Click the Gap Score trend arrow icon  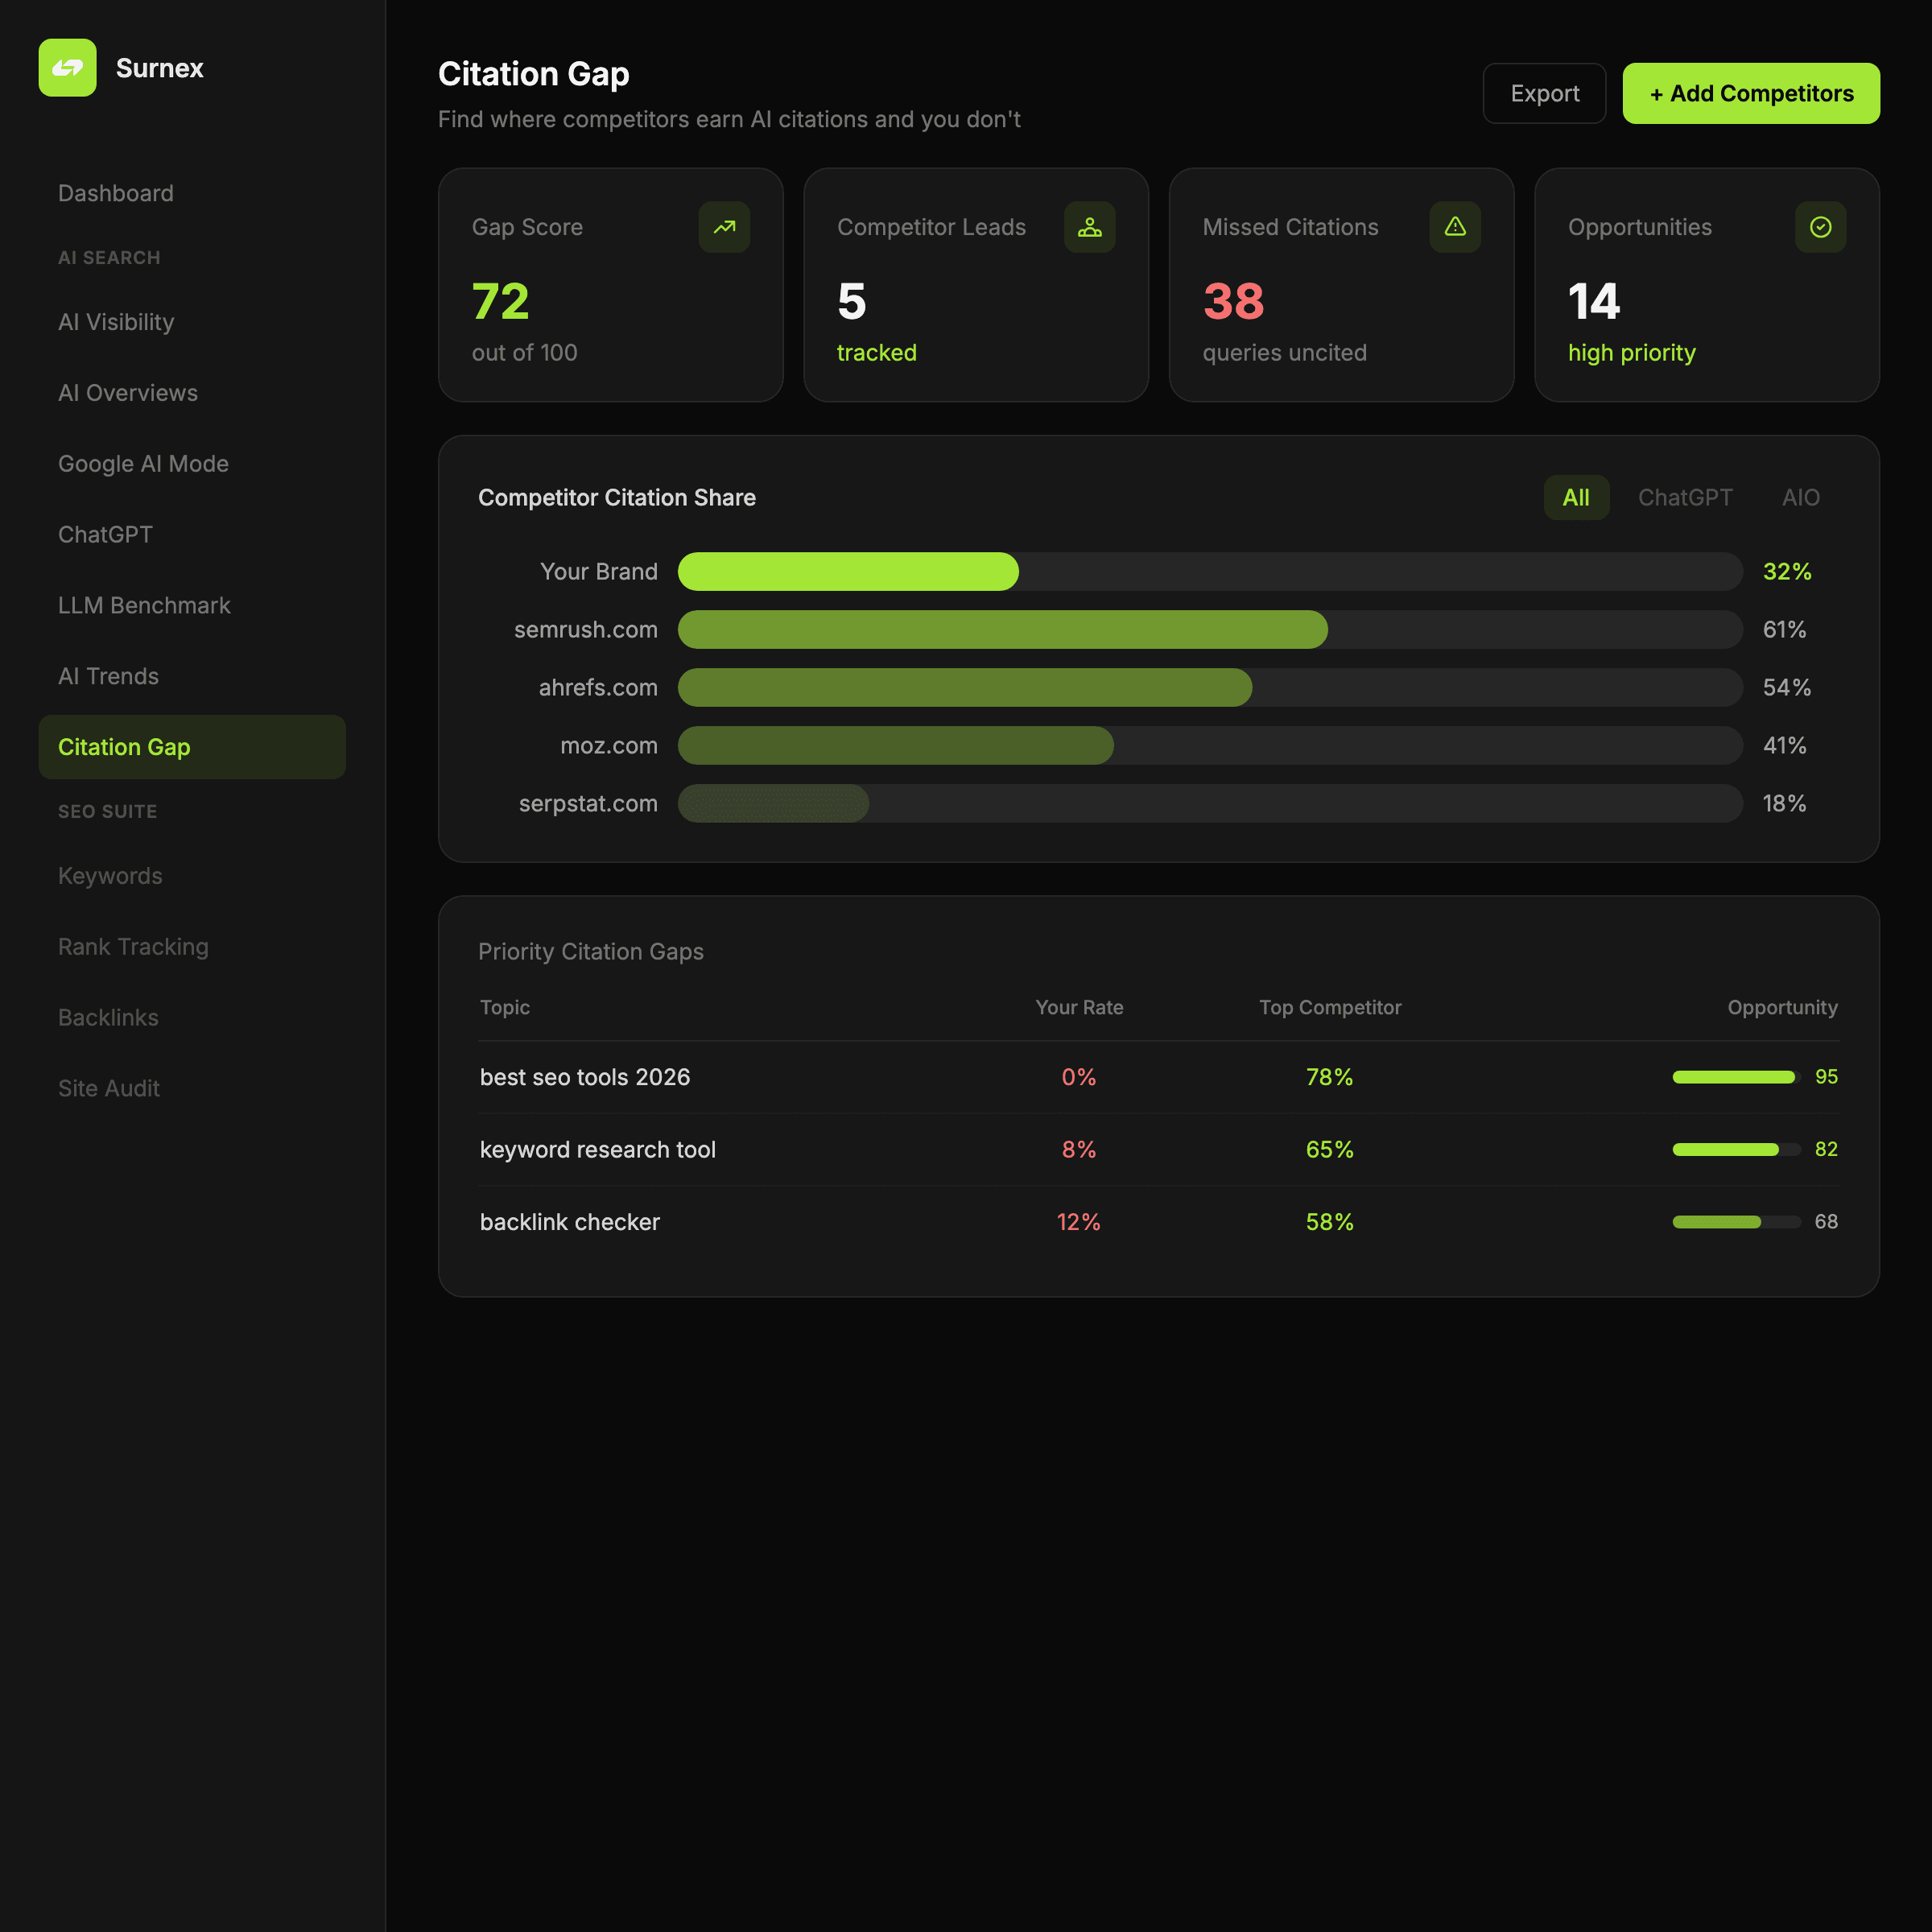point(724,227)
